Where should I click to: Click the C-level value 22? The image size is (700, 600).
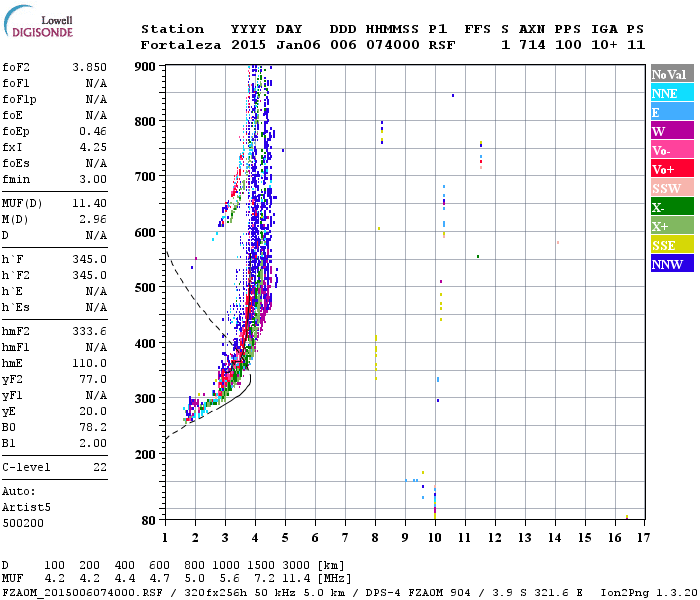[x=100, y=467]
